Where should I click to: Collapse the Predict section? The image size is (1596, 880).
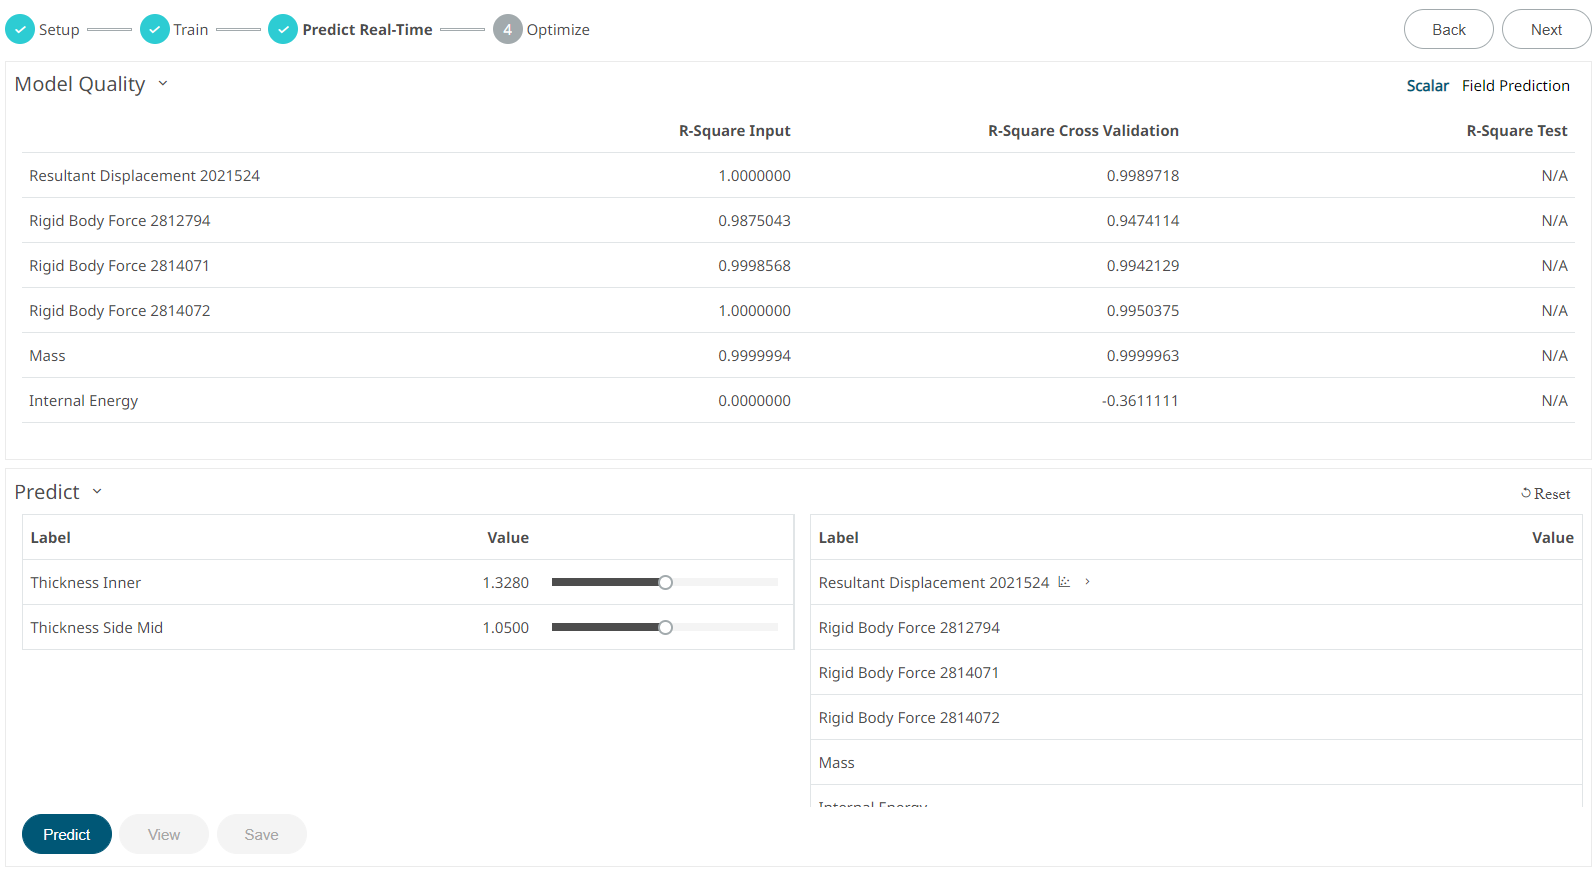pyautogui.click(x=97, y=492)
